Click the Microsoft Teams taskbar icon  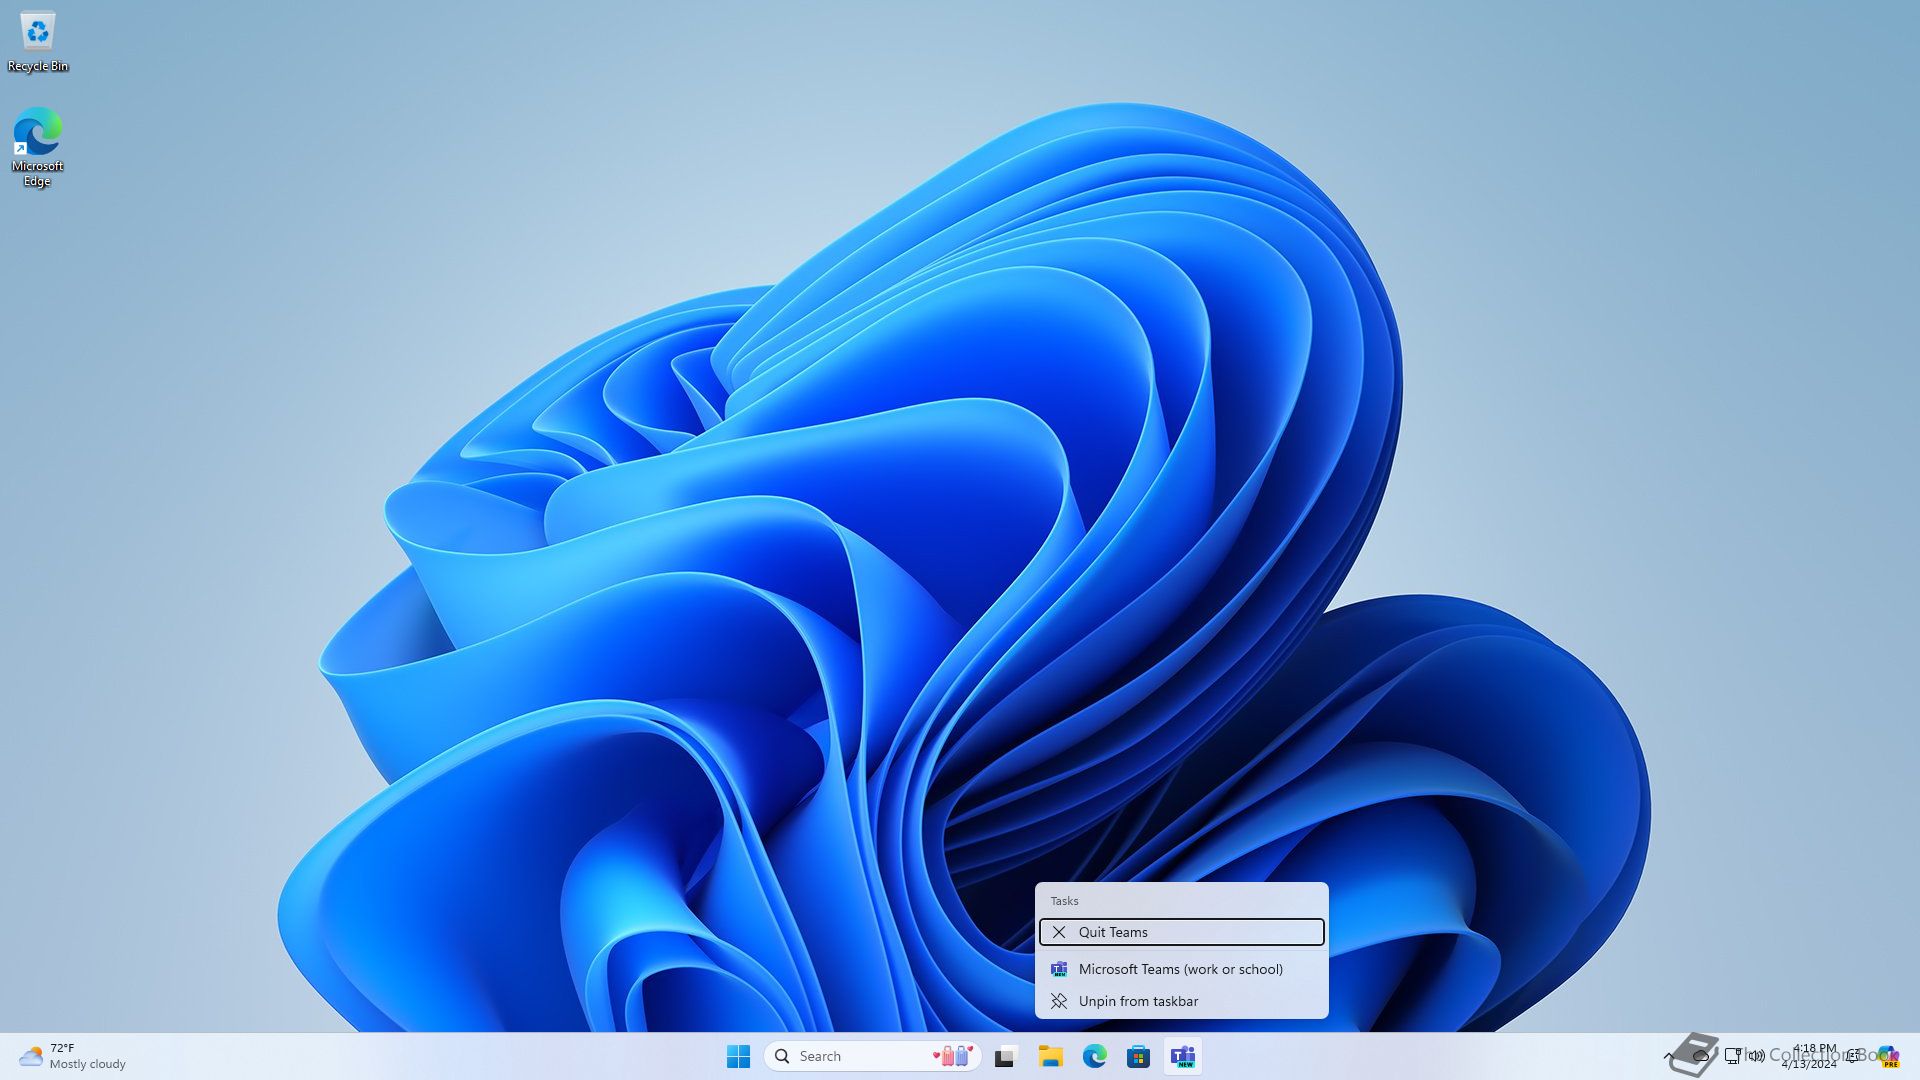1183,1056
